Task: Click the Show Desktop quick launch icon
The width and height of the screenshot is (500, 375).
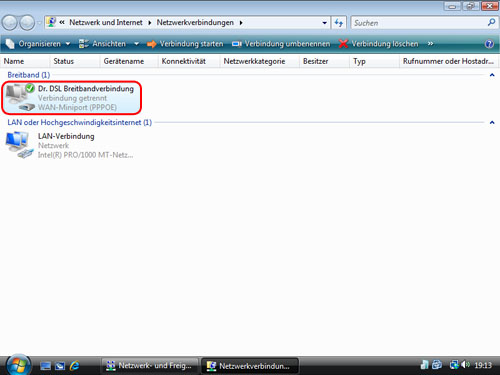Action: click(x=46, y=366)
